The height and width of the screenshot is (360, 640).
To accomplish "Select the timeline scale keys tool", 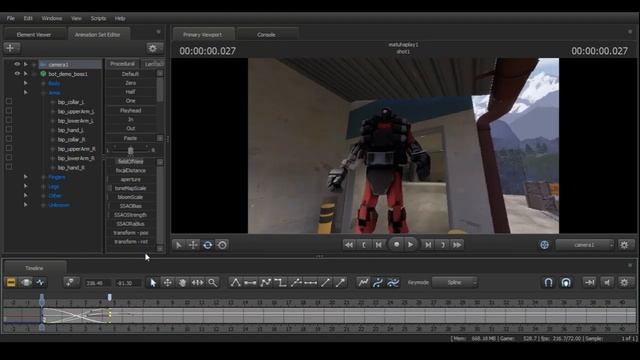I will [198, 282].
